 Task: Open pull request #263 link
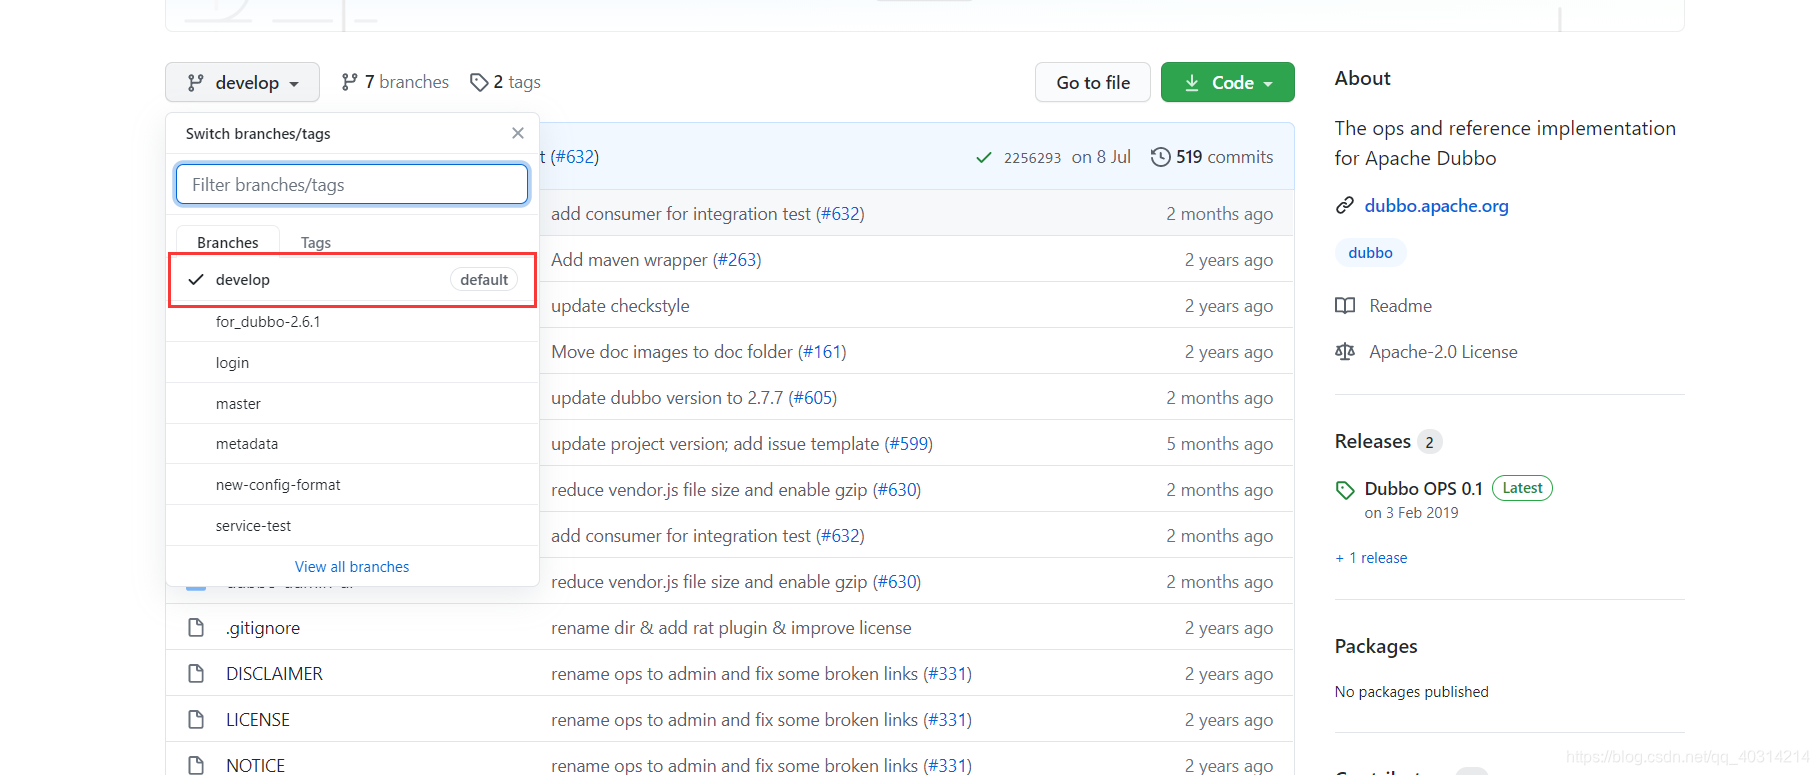(737, 260)
